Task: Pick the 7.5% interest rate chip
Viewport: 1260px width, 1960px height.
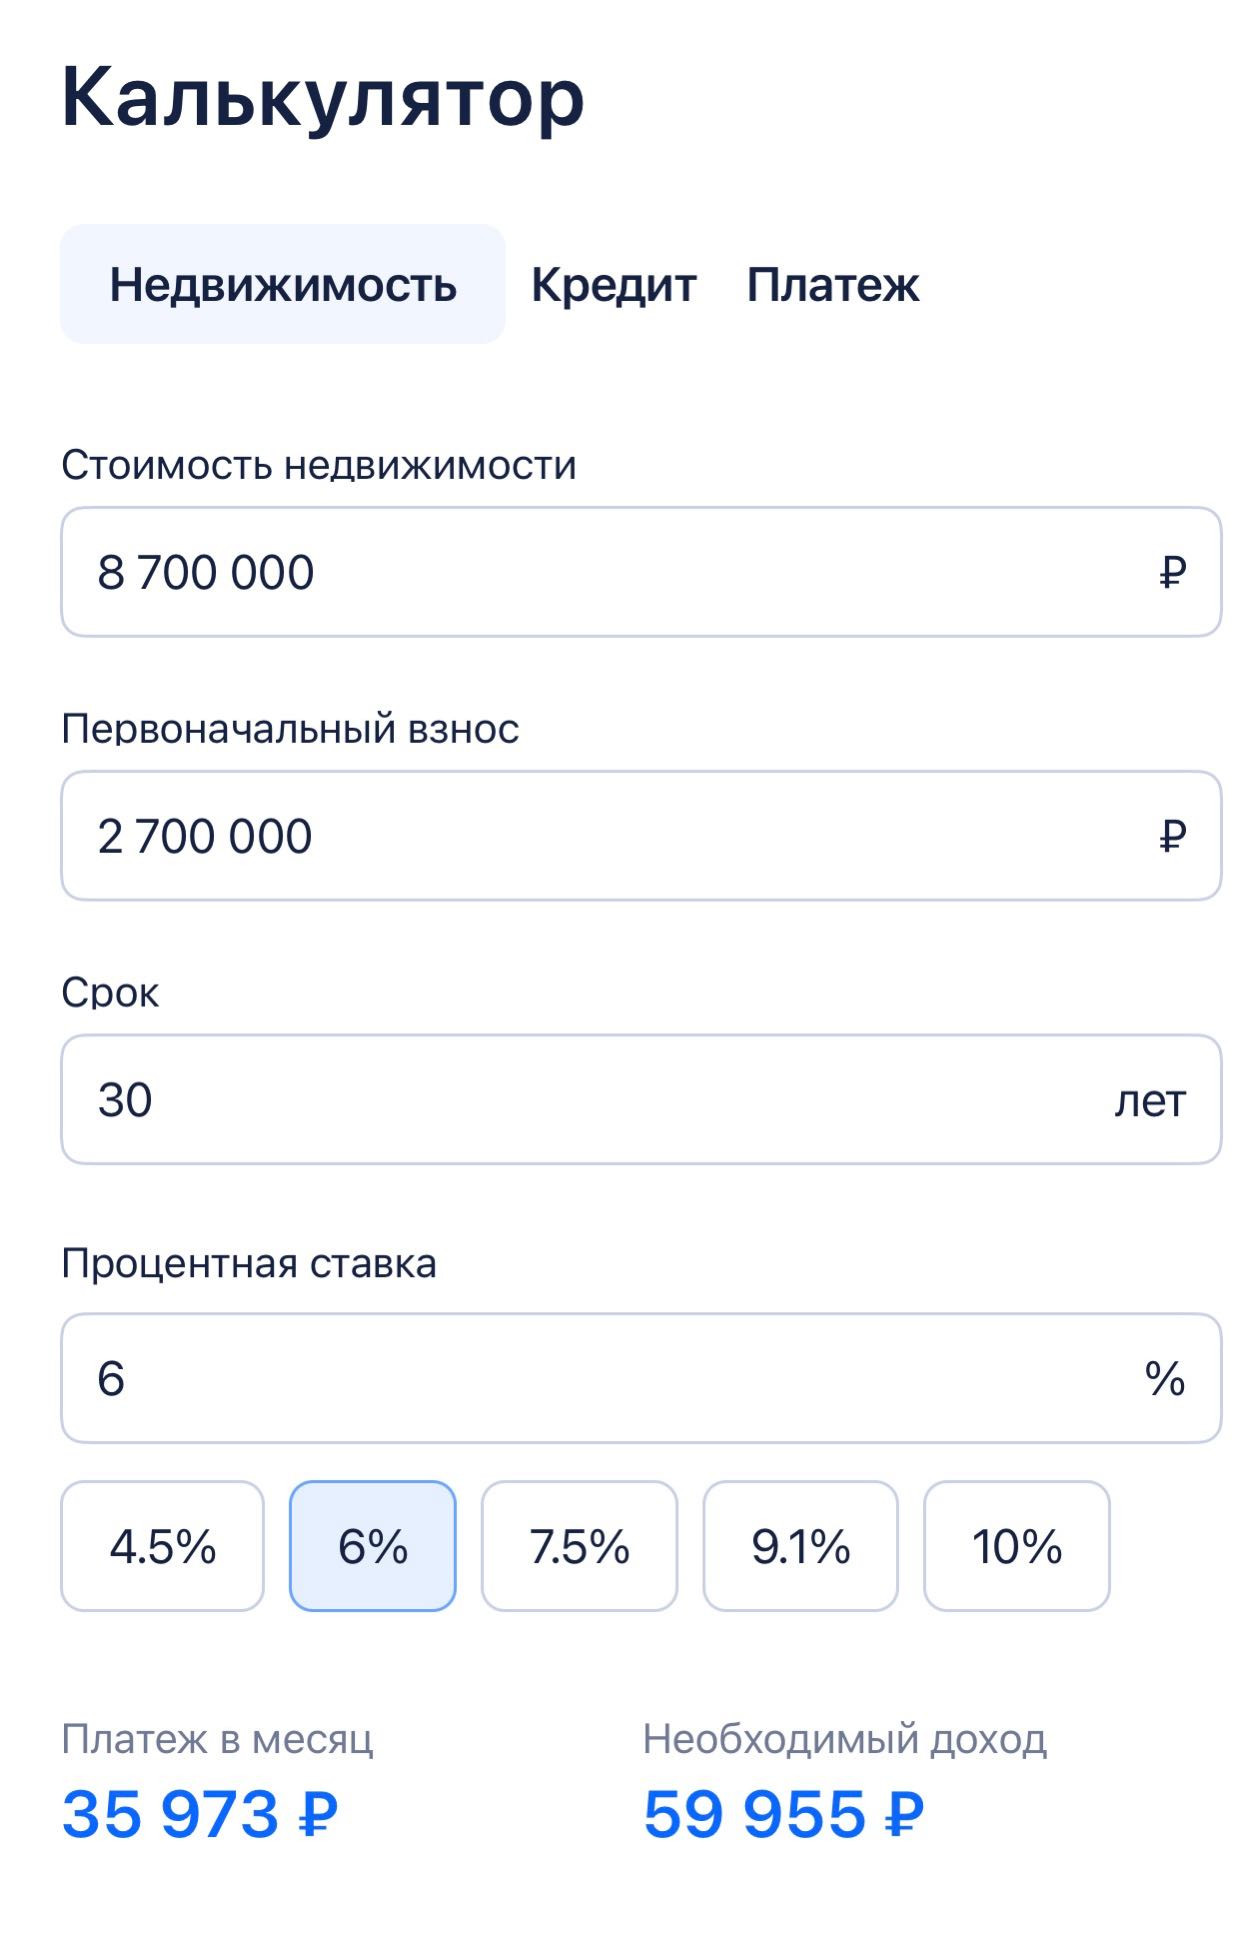Action: click(x=579, y=1546)
